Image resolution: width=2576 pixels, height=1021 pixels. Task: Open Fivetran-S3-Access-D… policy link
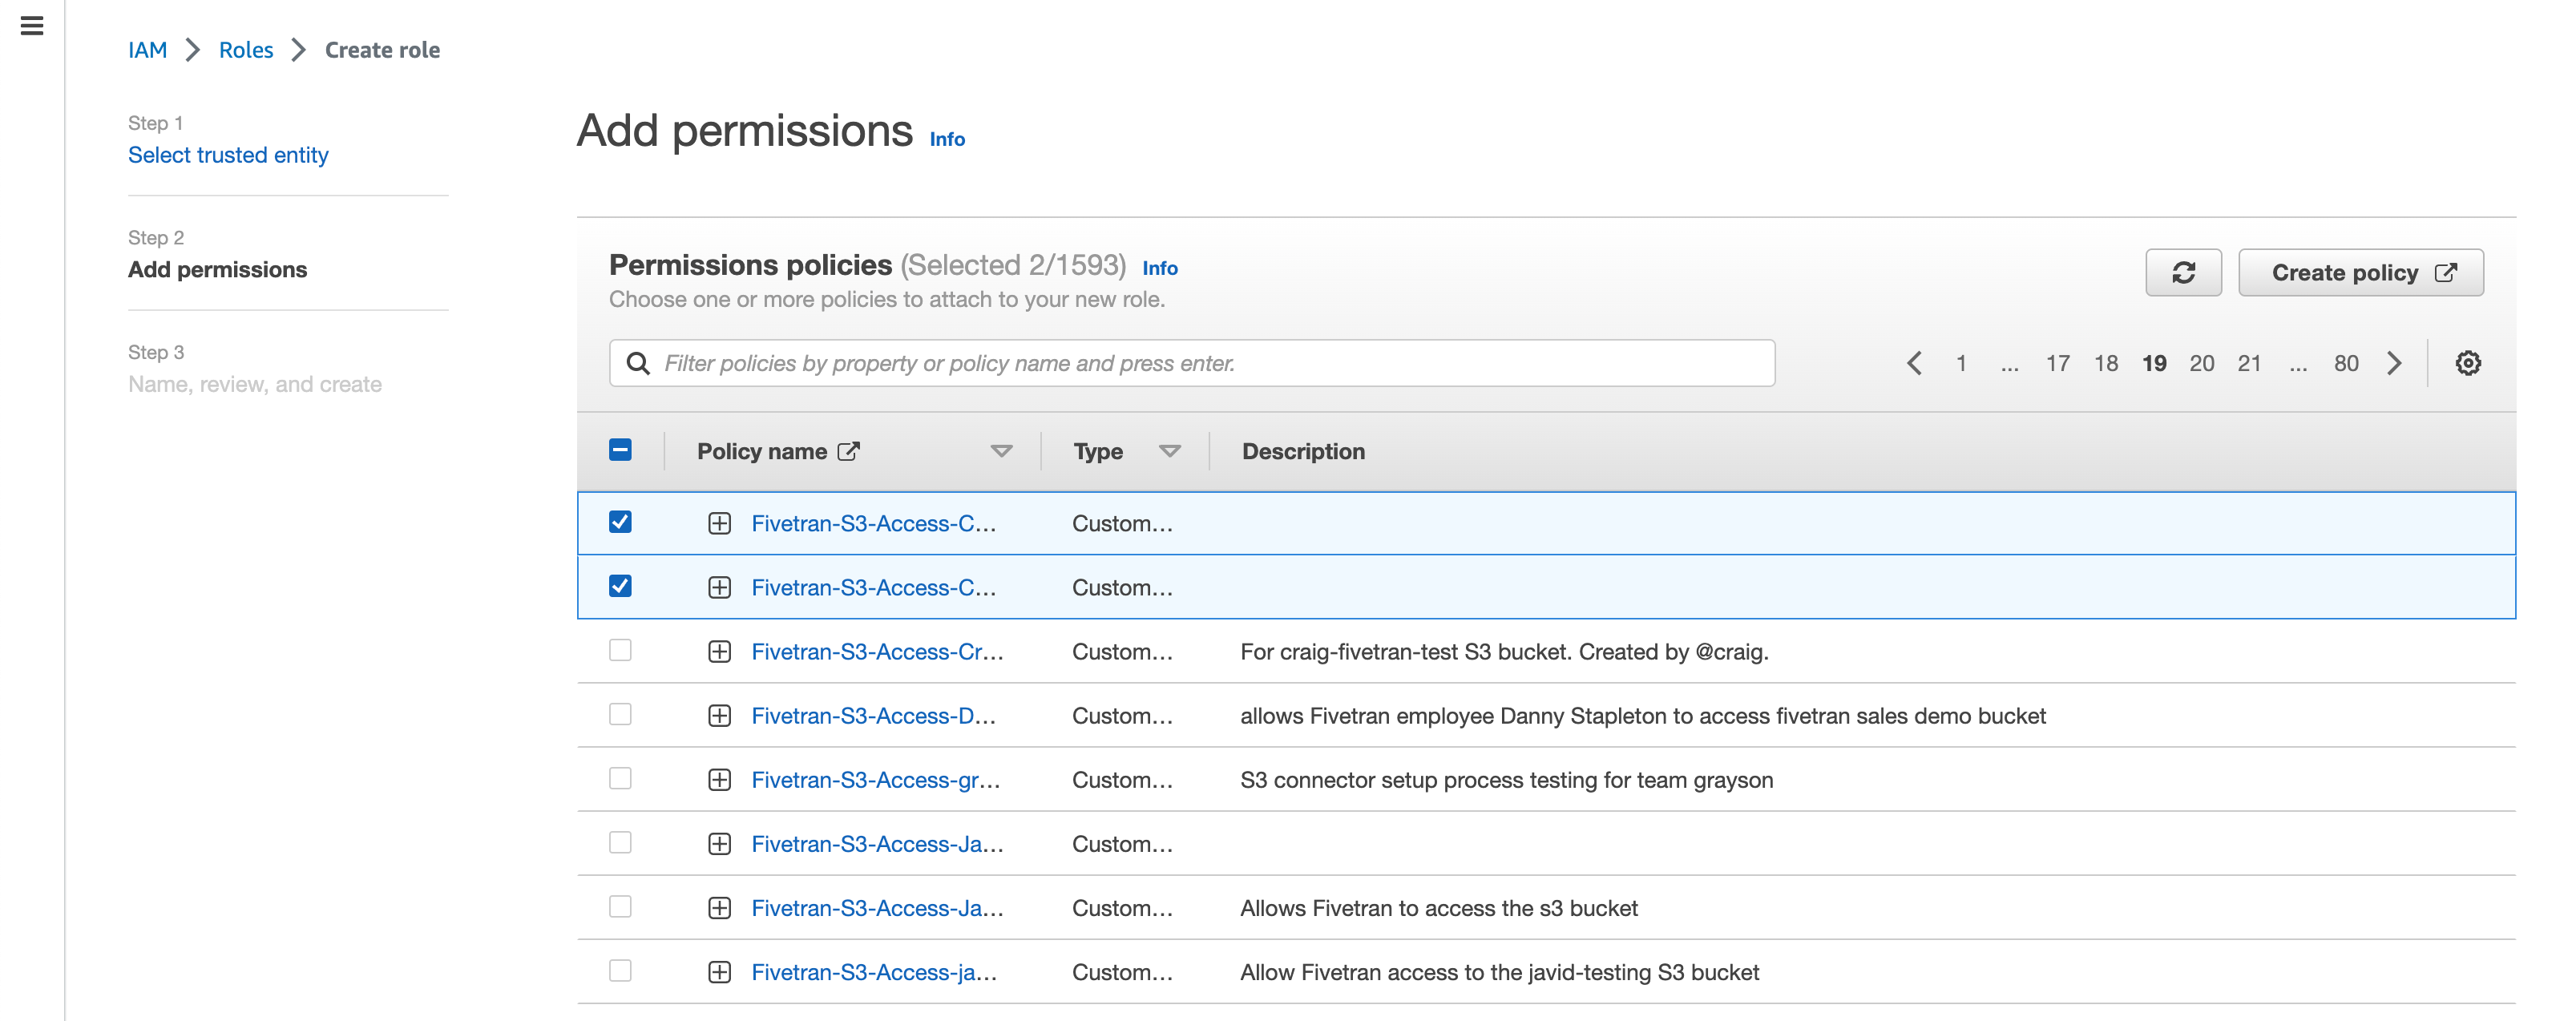(873, 716)
